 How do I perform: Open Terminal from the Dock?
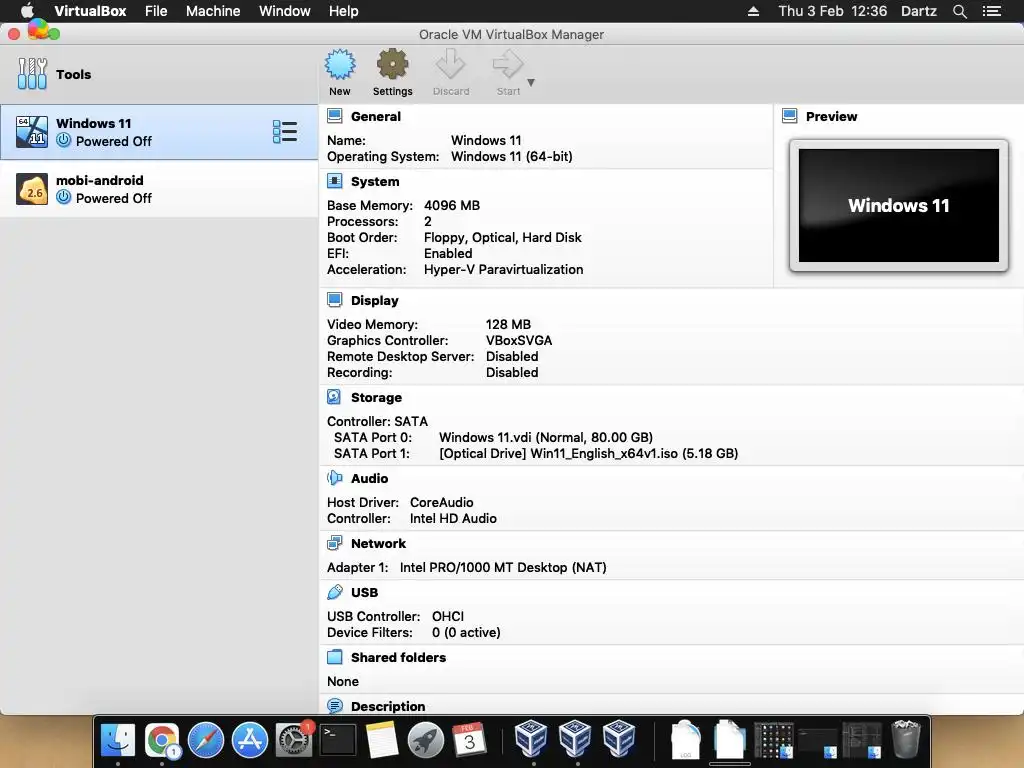(338, 740)
